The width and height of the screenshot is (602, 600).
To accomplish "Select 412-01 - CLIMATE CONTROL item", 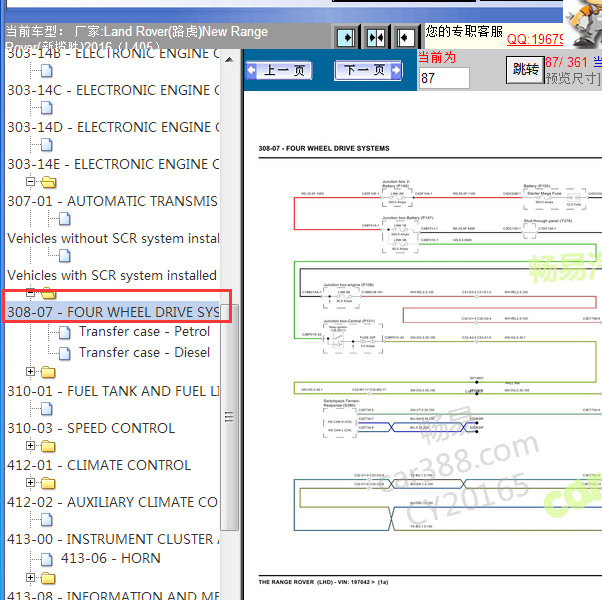I will click(x=99, y=465).
